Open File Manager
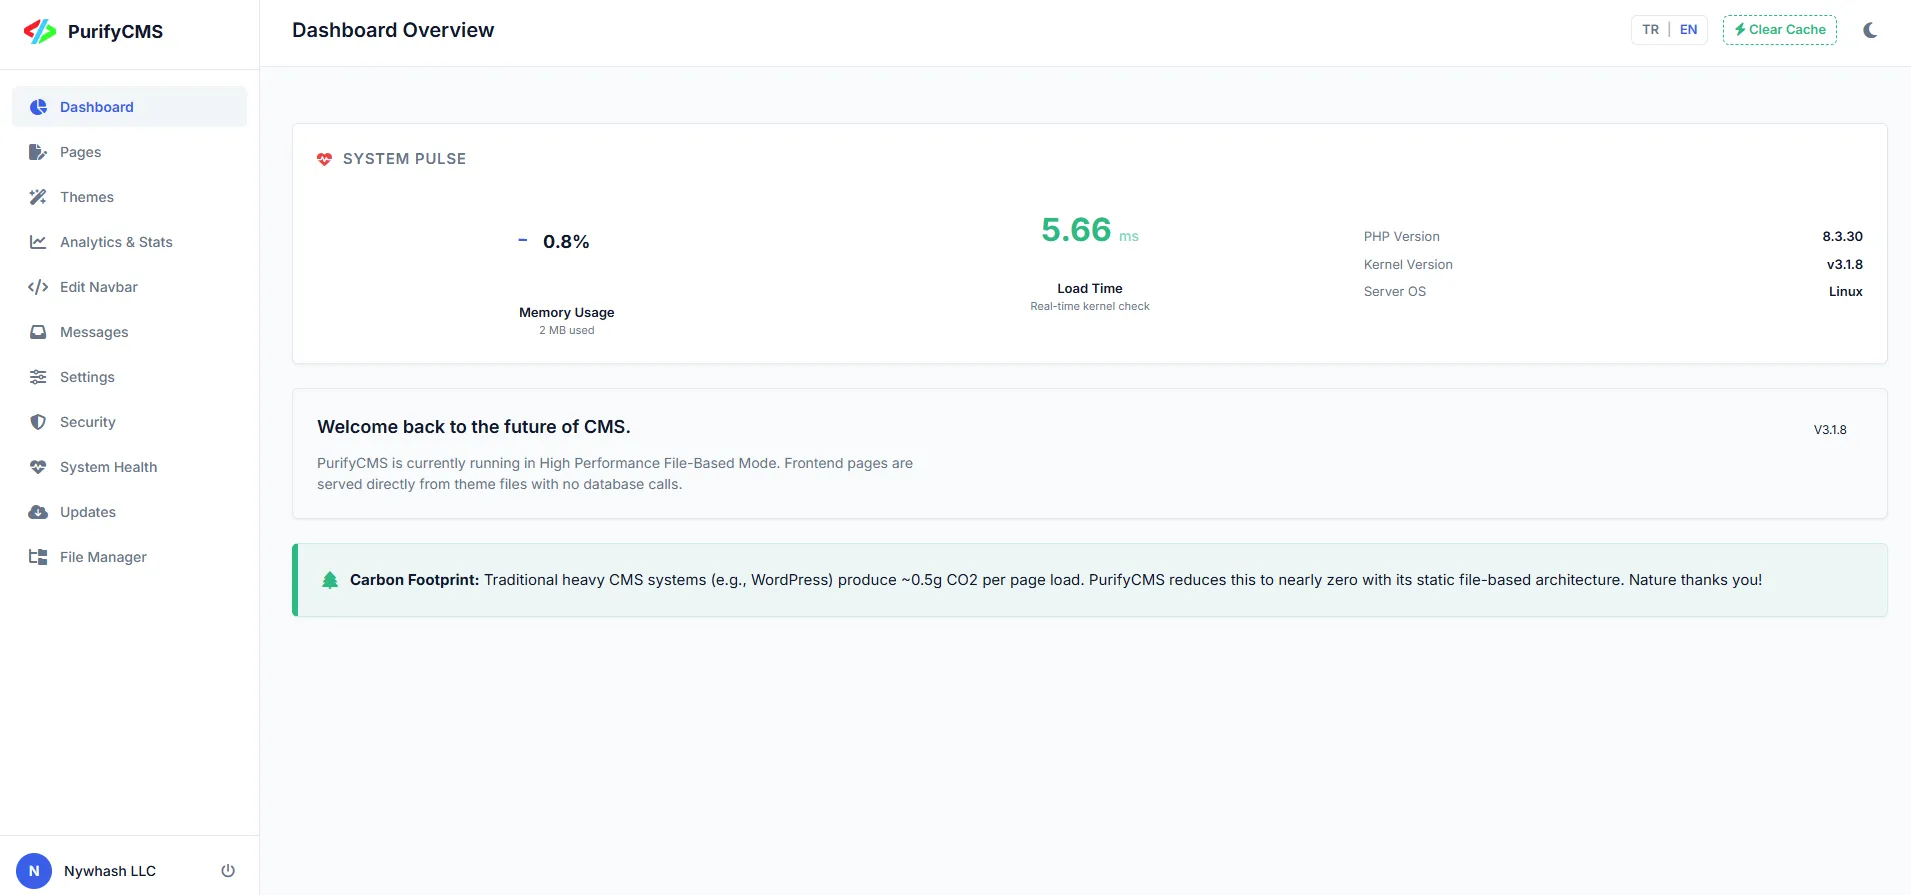Image resolution: width=1911 pixels, height=895 pixels. (129, 557)
